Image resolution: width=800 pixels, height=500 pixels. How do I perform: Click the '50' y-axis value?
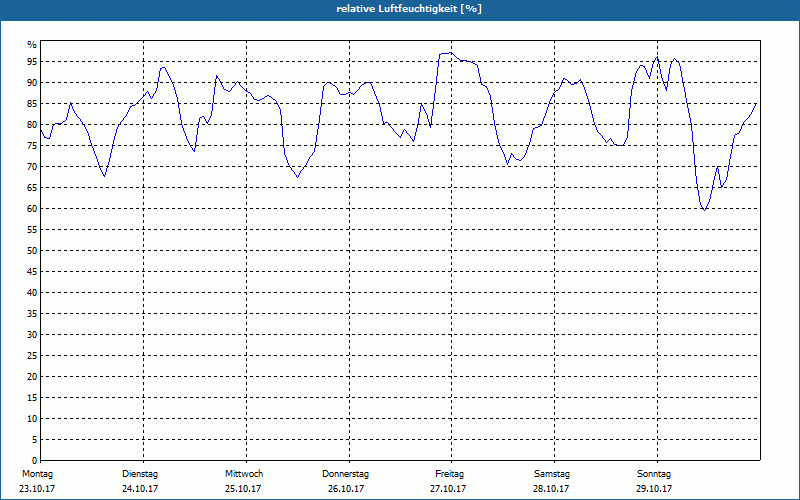(x=32, y=251)
